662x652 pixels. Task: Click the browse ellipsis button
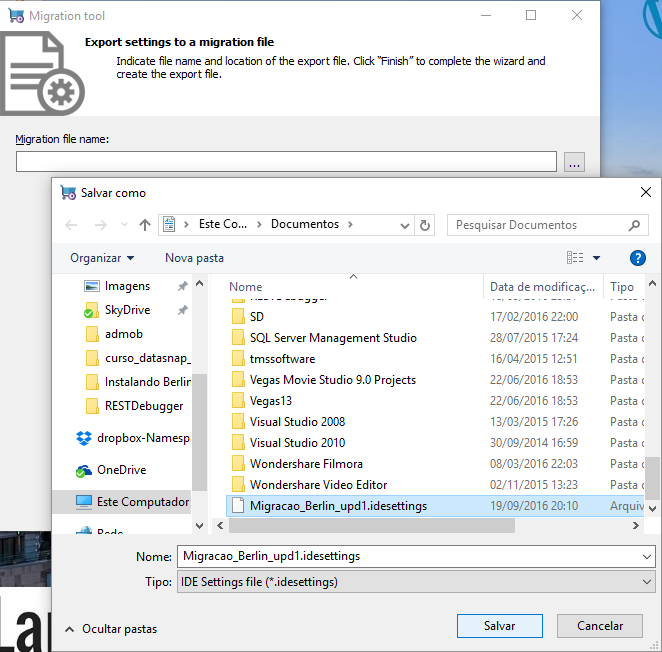click(x=573, y=162)
